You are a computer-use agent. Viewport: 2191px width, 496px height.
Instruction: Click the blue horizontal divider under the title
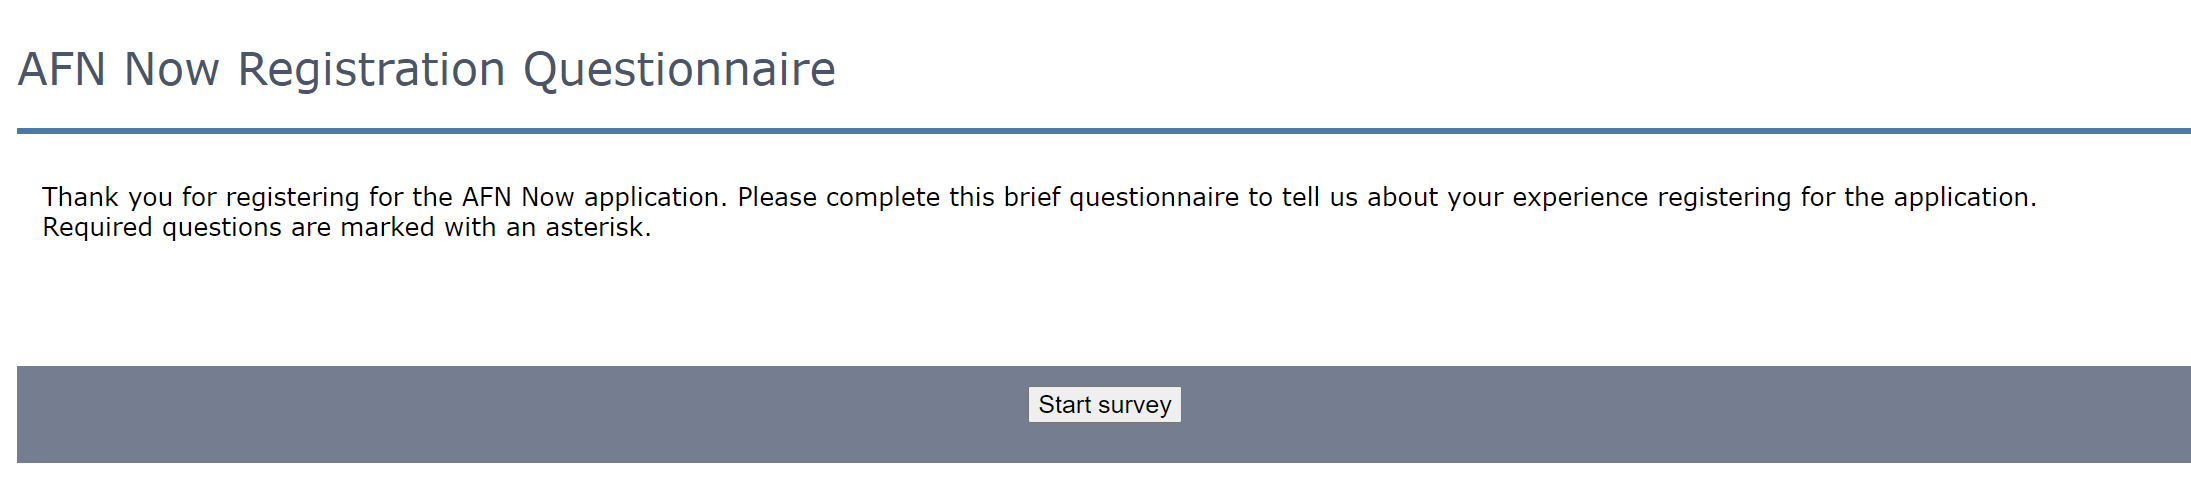point(1100,131)
